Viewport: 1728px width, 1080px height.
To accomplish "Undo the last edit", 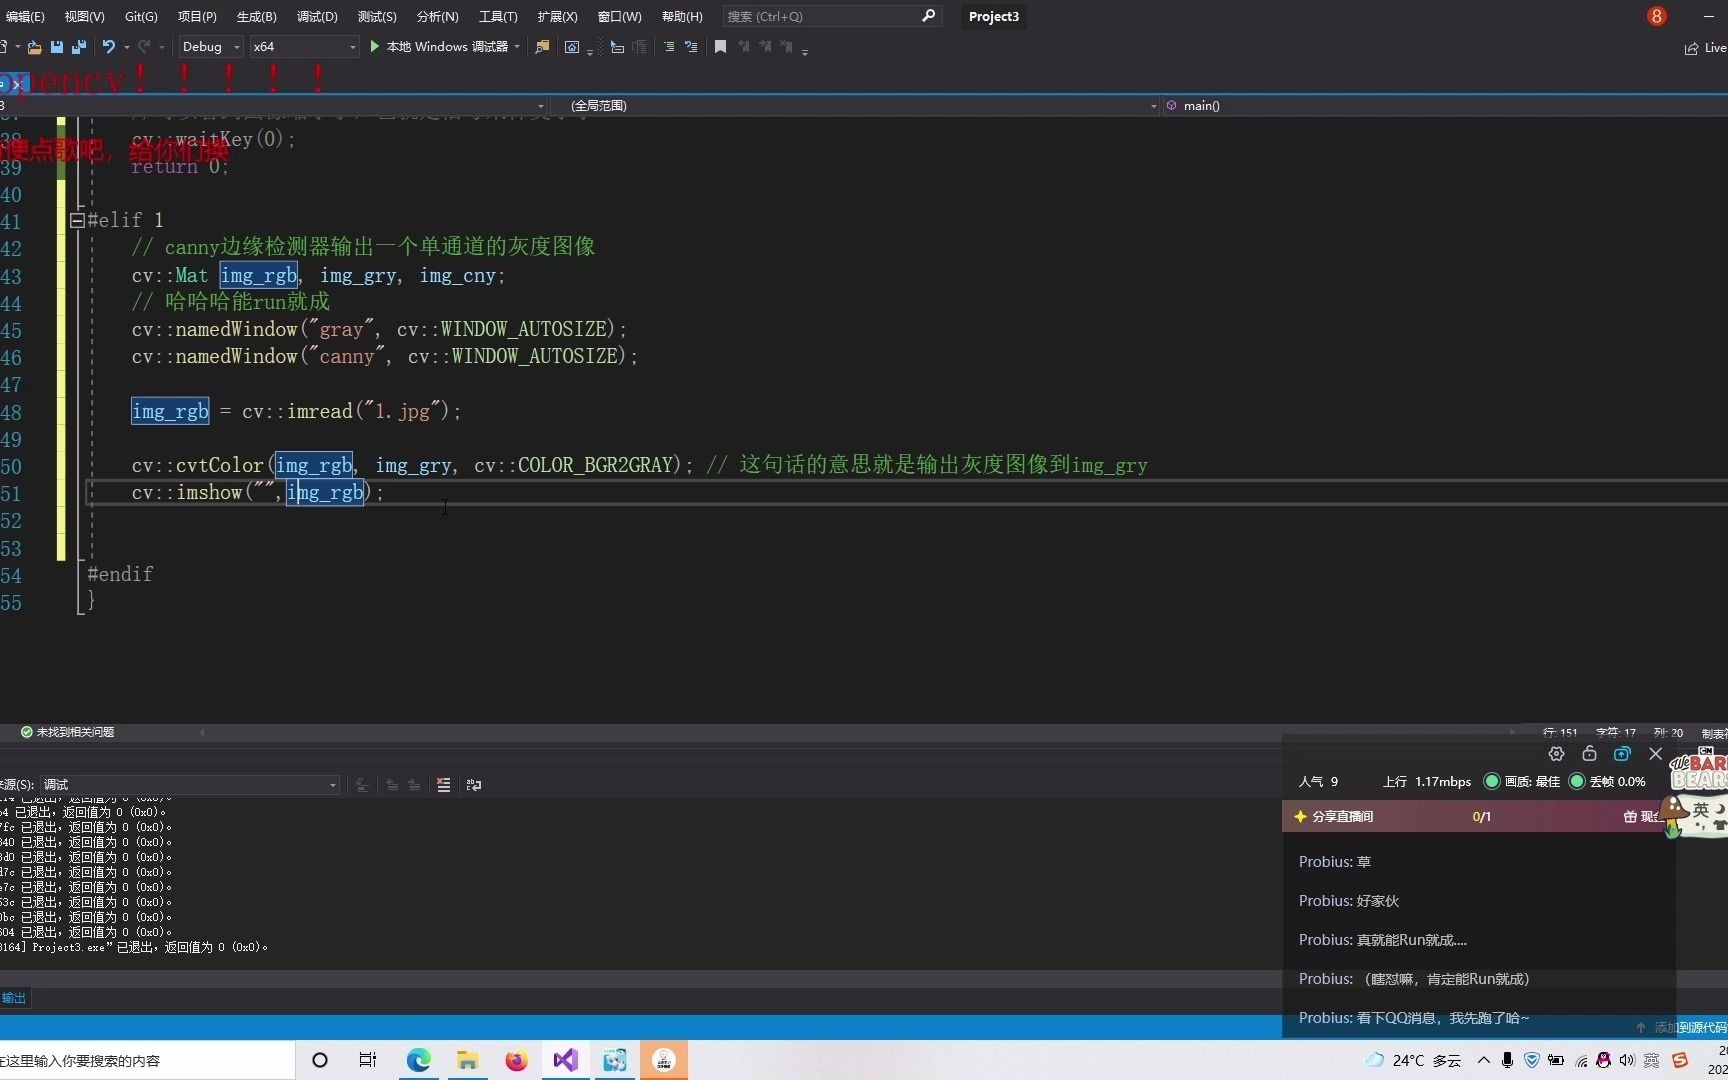I will 108,47.
